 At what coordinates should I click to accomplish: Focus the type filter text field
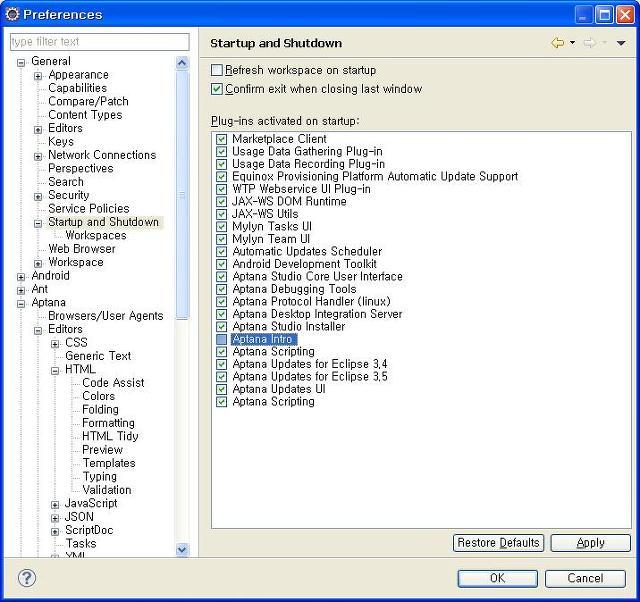tap(100, 42)
